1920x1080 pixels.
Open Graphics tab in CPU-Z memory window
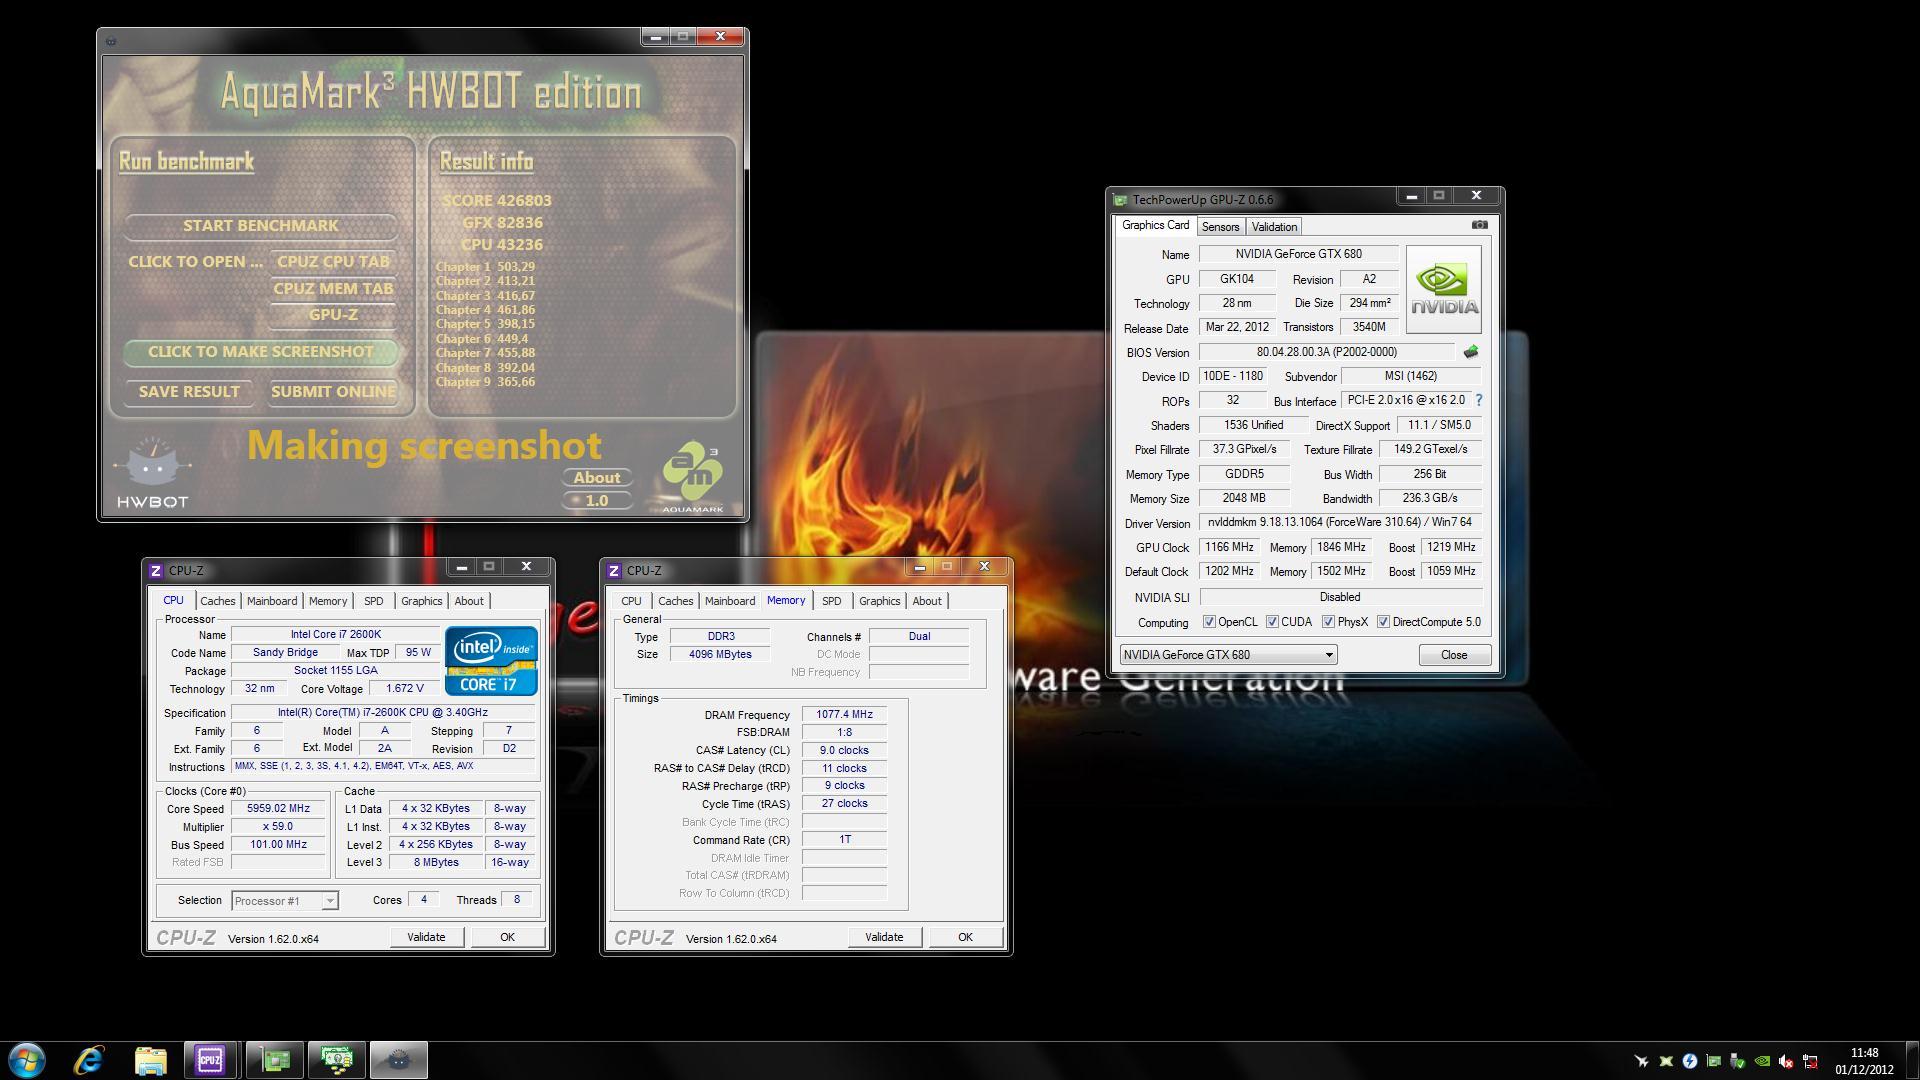click(879, 601)
